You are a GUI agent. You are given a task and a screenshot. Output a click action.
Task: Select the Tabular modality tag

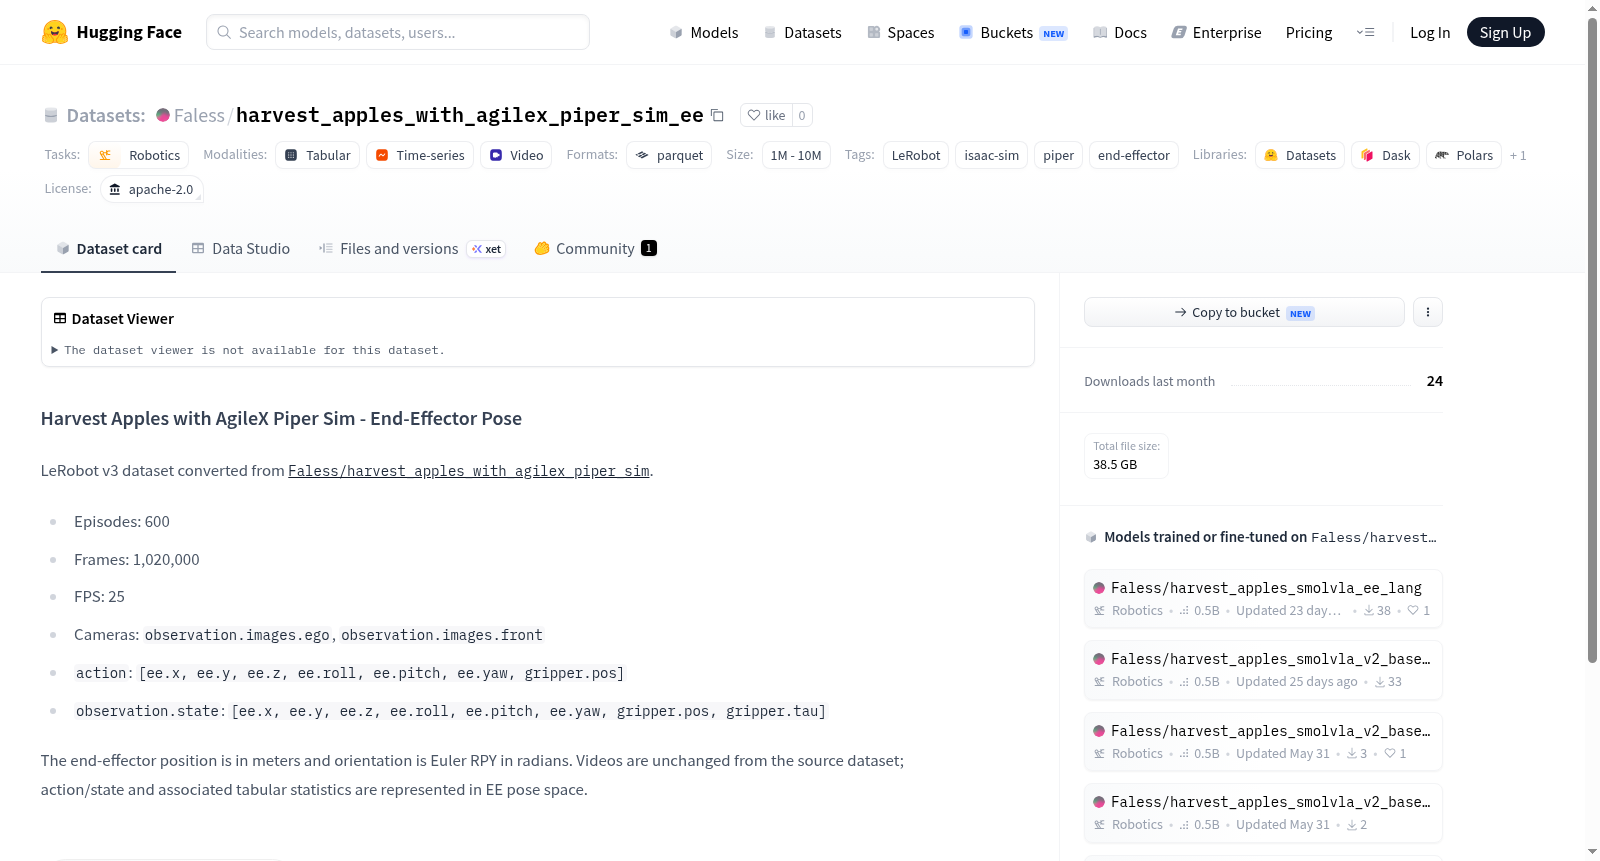tap(318, 155)
